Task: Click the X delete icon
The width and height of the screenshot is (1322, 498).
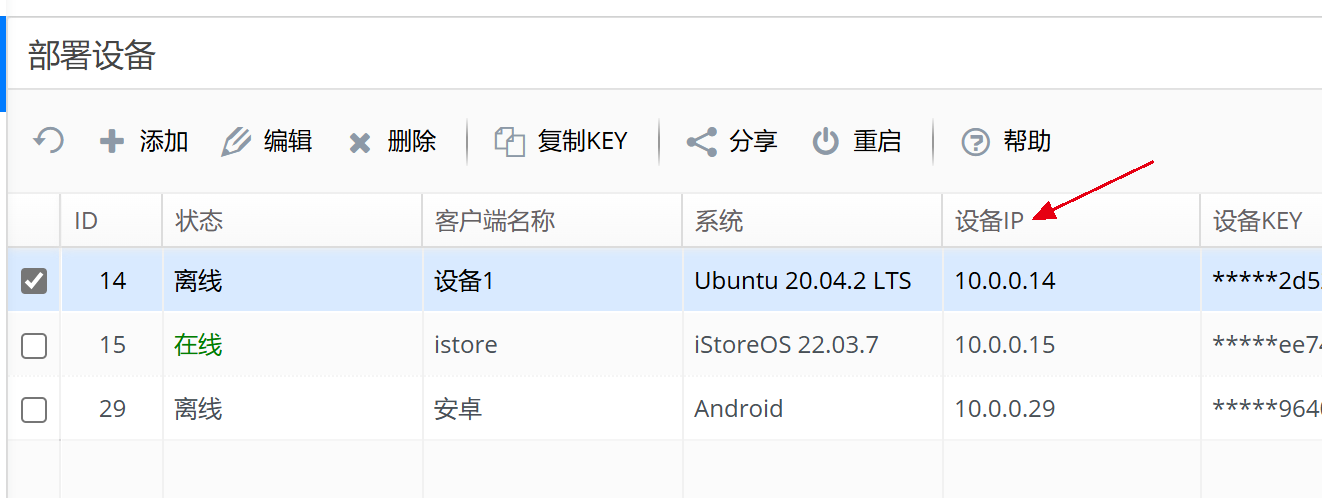Action: pyautogui.click(x=360, y=143)
